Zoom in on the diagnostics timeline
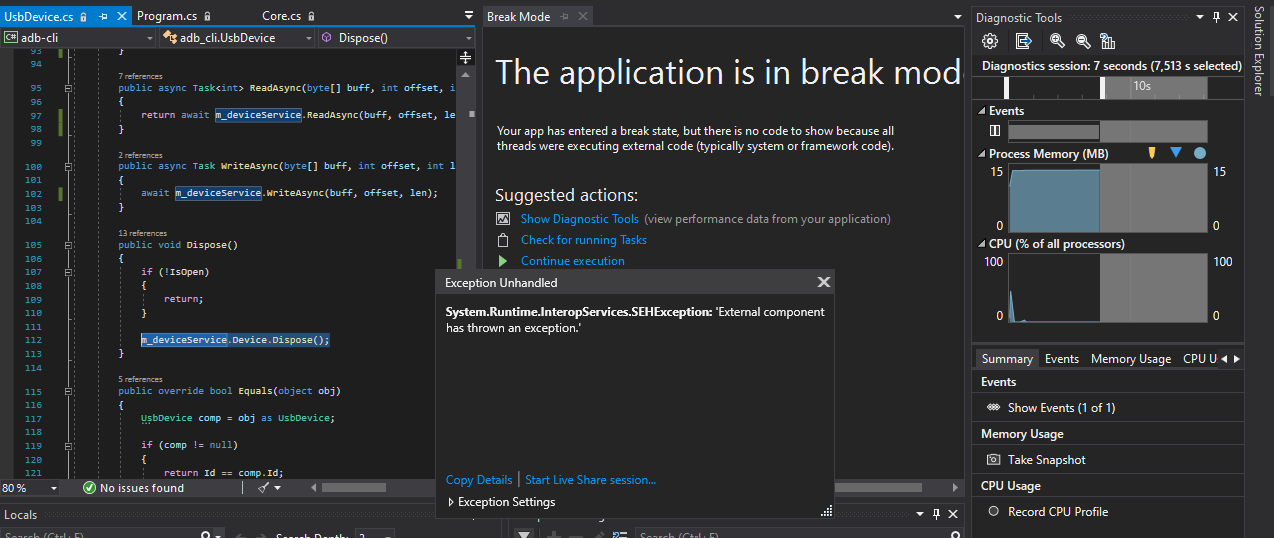1274x538 pixels. 1057,41
